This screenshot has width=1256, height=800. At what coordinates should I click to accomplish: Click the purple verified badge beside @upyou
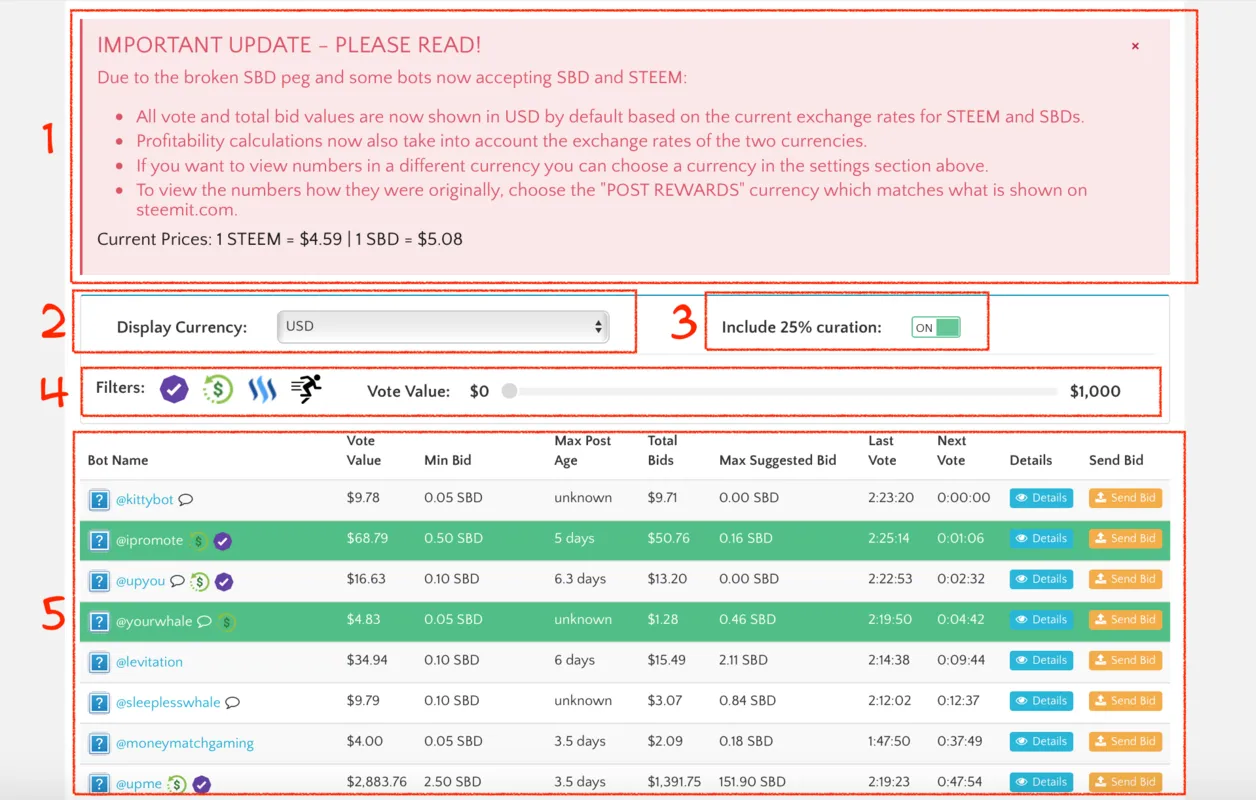[x=224, y=581]
